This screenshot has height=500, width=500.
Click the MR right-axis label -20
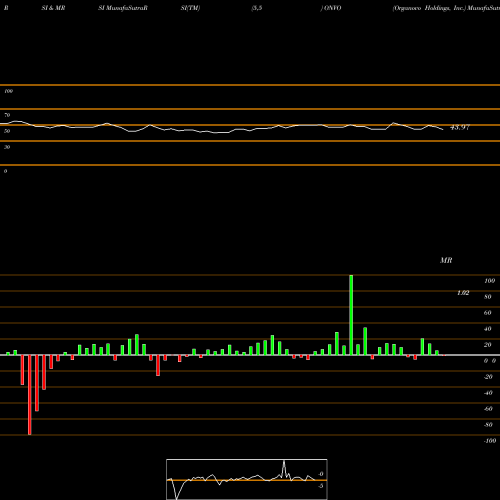488,377
